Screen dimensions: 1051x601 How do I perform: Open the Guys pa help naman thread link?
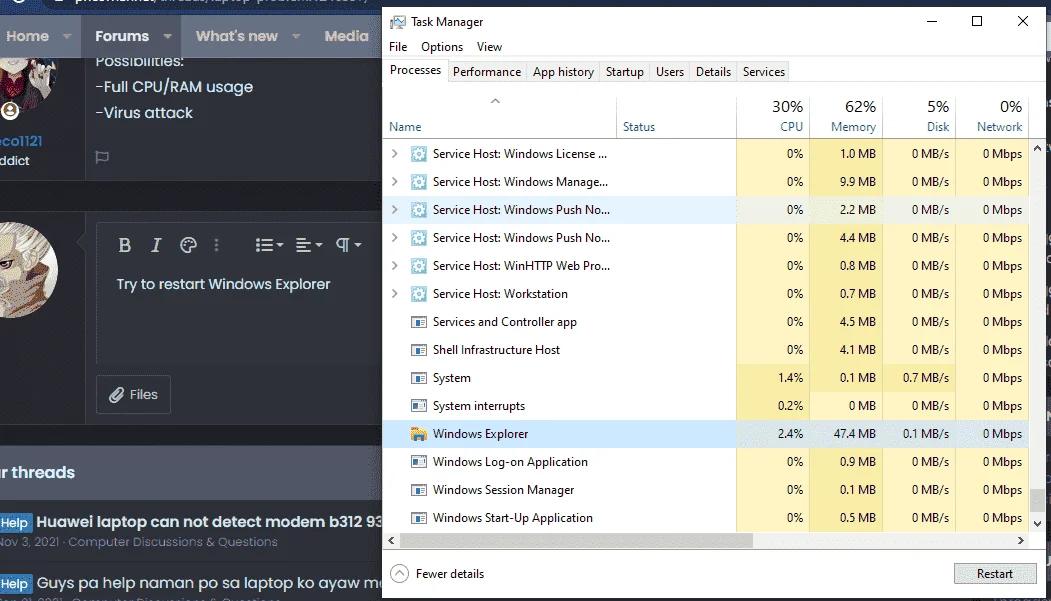(x=209, y=583)
